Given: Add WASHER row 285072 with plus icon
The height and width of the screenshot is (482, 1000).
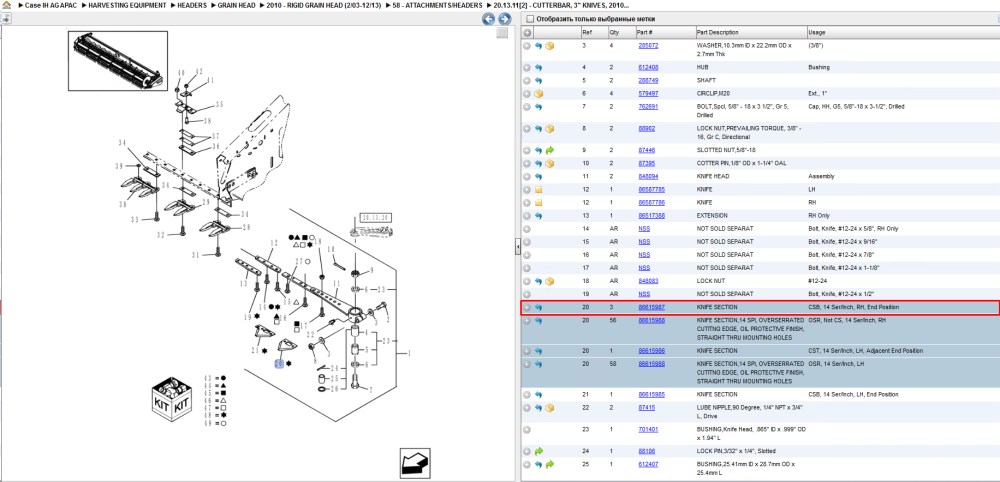Looking at the screenshot, I should [x=527, y=46].
